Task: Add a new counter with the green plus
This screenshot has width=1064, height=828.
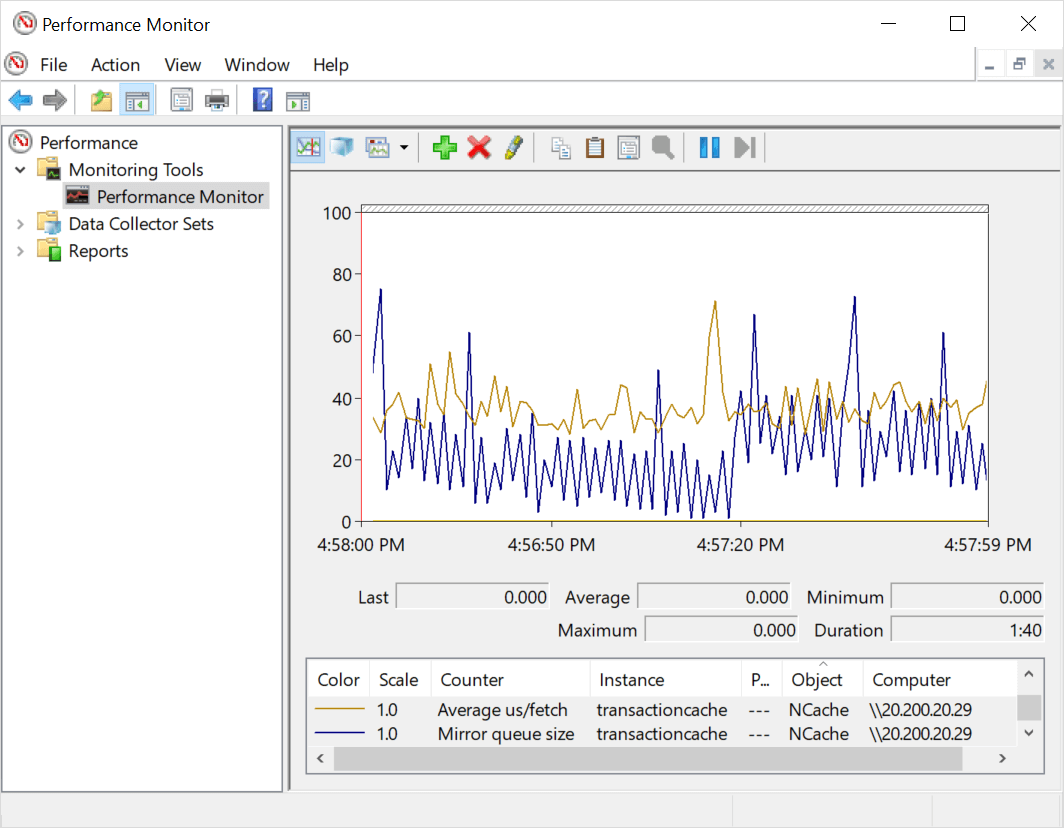Action: [444, 147]
